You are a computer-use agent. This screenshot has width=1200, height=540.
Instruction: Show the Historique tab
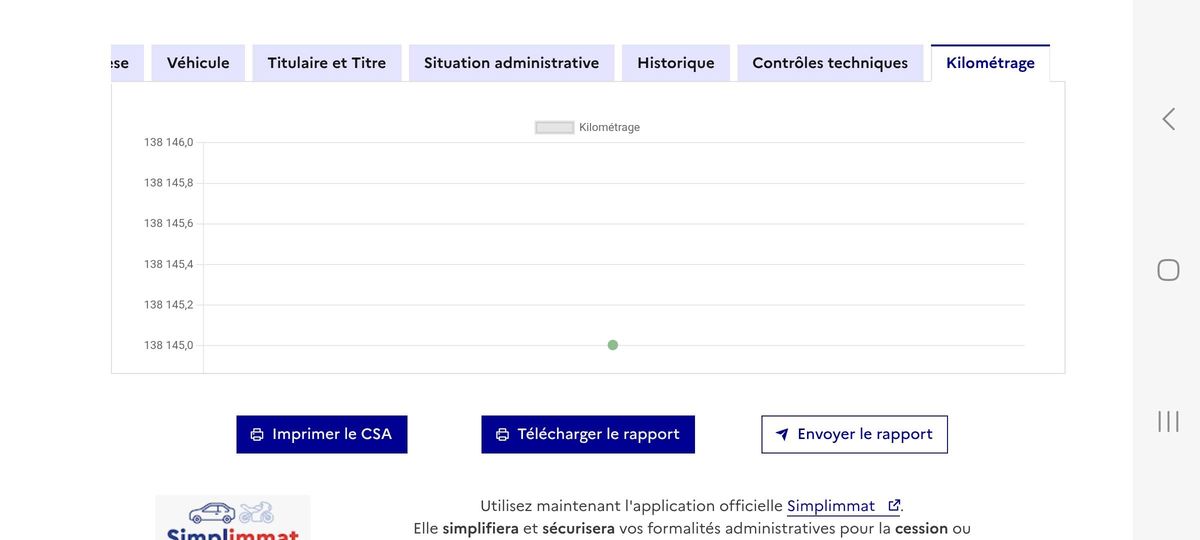pyautogui.click(x=676, y=63)
